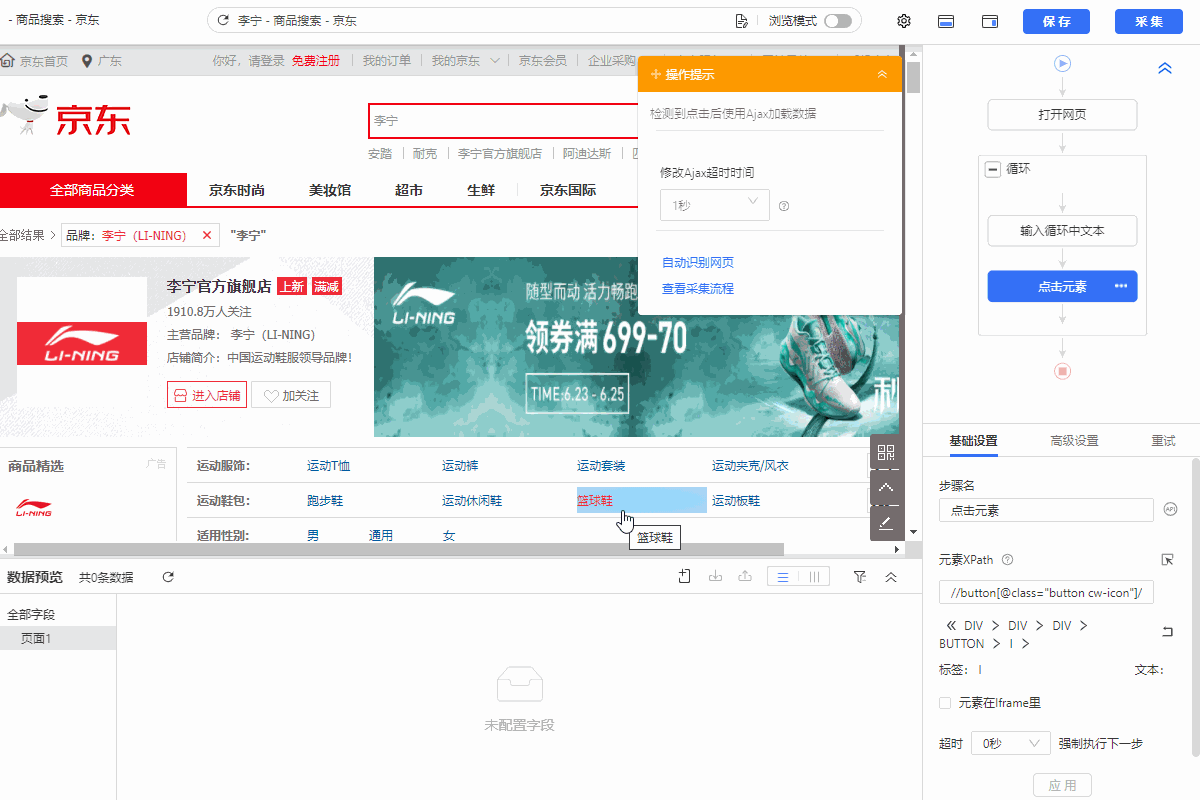Click the JD 京东 logo
The image size is (1200, 800).
(66, 117)
